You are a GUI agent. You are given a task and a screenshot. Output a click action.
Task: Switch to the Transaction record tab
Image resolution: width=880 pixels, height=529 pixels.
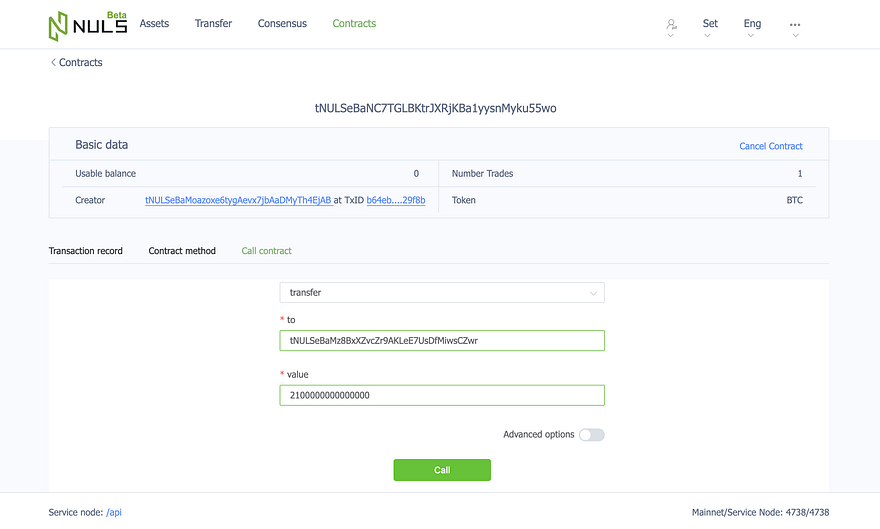point(85,251)
